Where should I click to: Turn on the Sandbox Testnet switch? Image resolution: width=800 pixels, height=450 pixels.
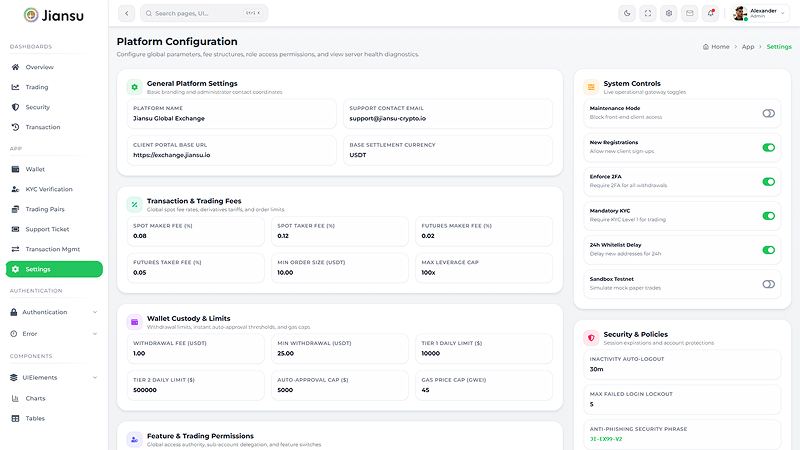(768, 284)
